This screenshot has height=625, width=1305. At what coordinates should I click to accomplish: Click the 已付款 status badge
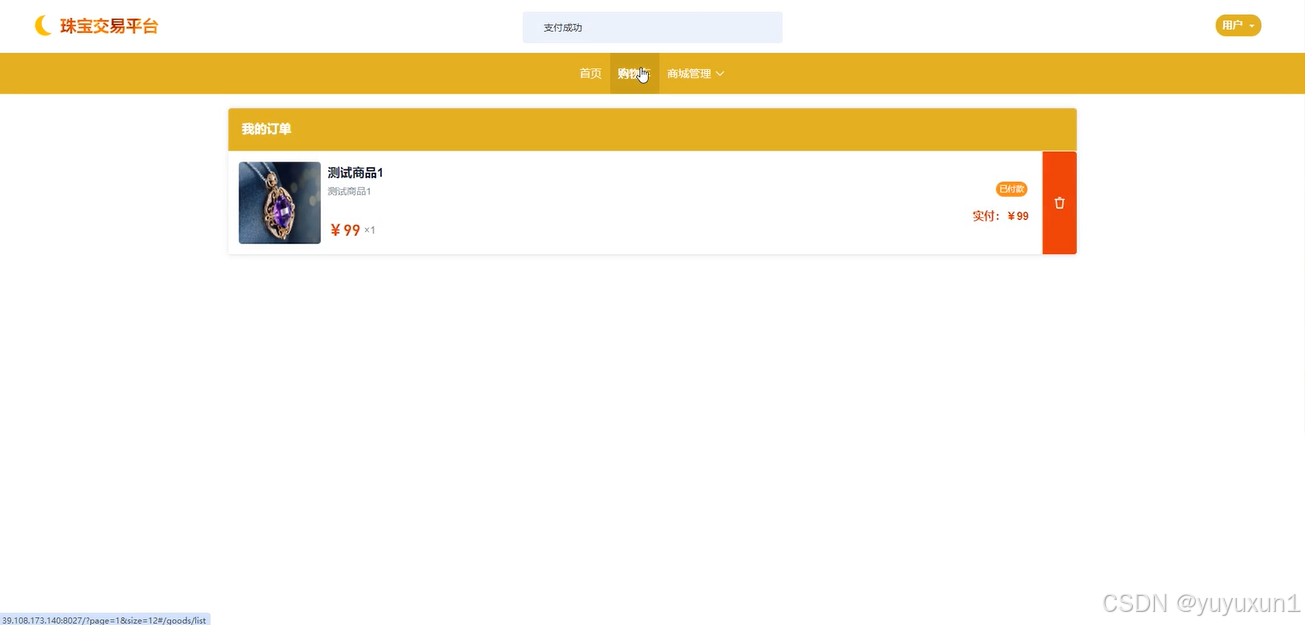(x=1012, y=189)
